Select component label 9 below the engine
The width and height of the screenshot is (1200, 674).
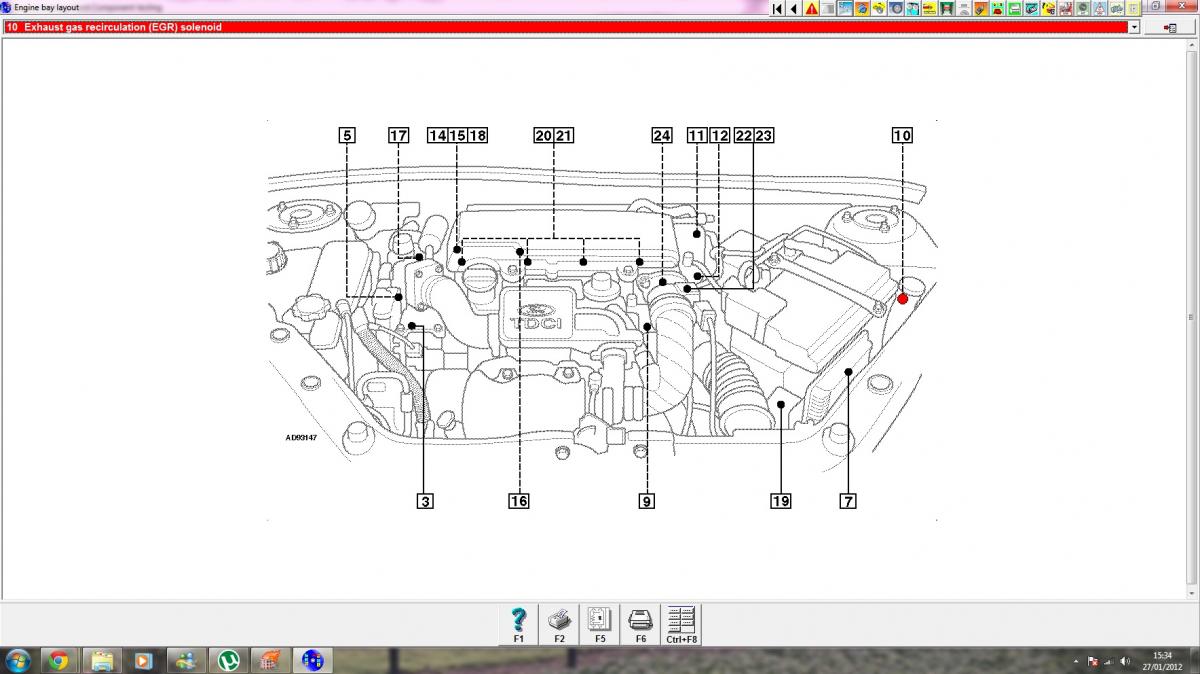647,501
